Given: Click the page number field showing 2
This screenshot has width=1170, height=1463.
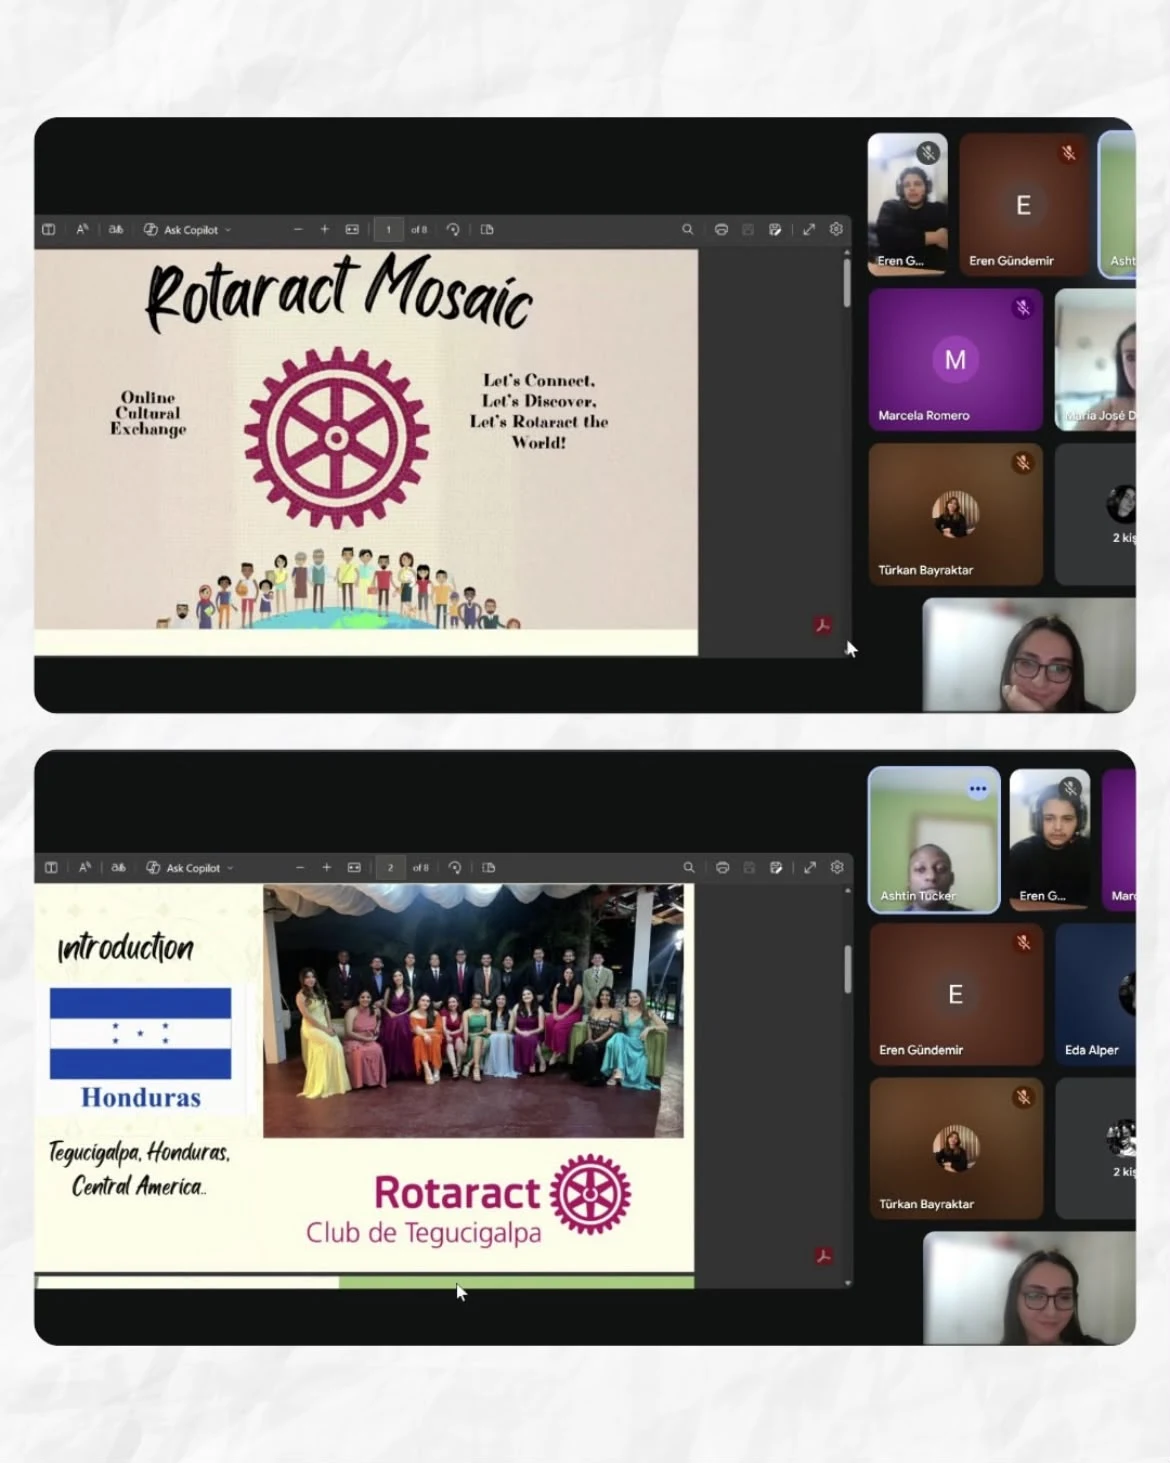Looking at the screenshot, I should (390, 867).
